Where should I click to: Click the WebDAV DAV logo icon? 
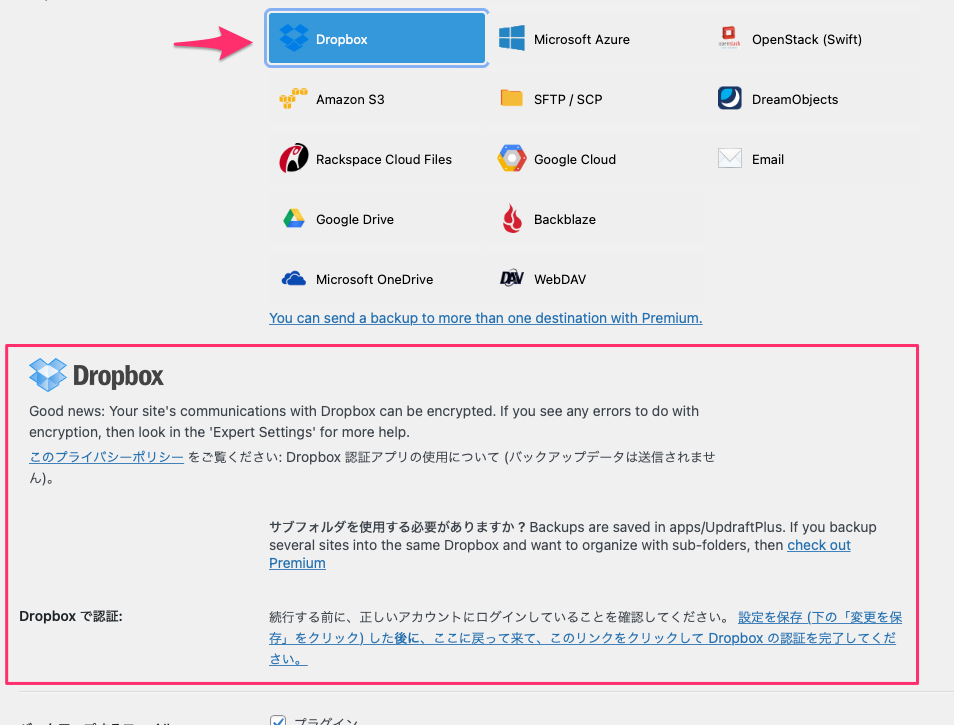512,278
